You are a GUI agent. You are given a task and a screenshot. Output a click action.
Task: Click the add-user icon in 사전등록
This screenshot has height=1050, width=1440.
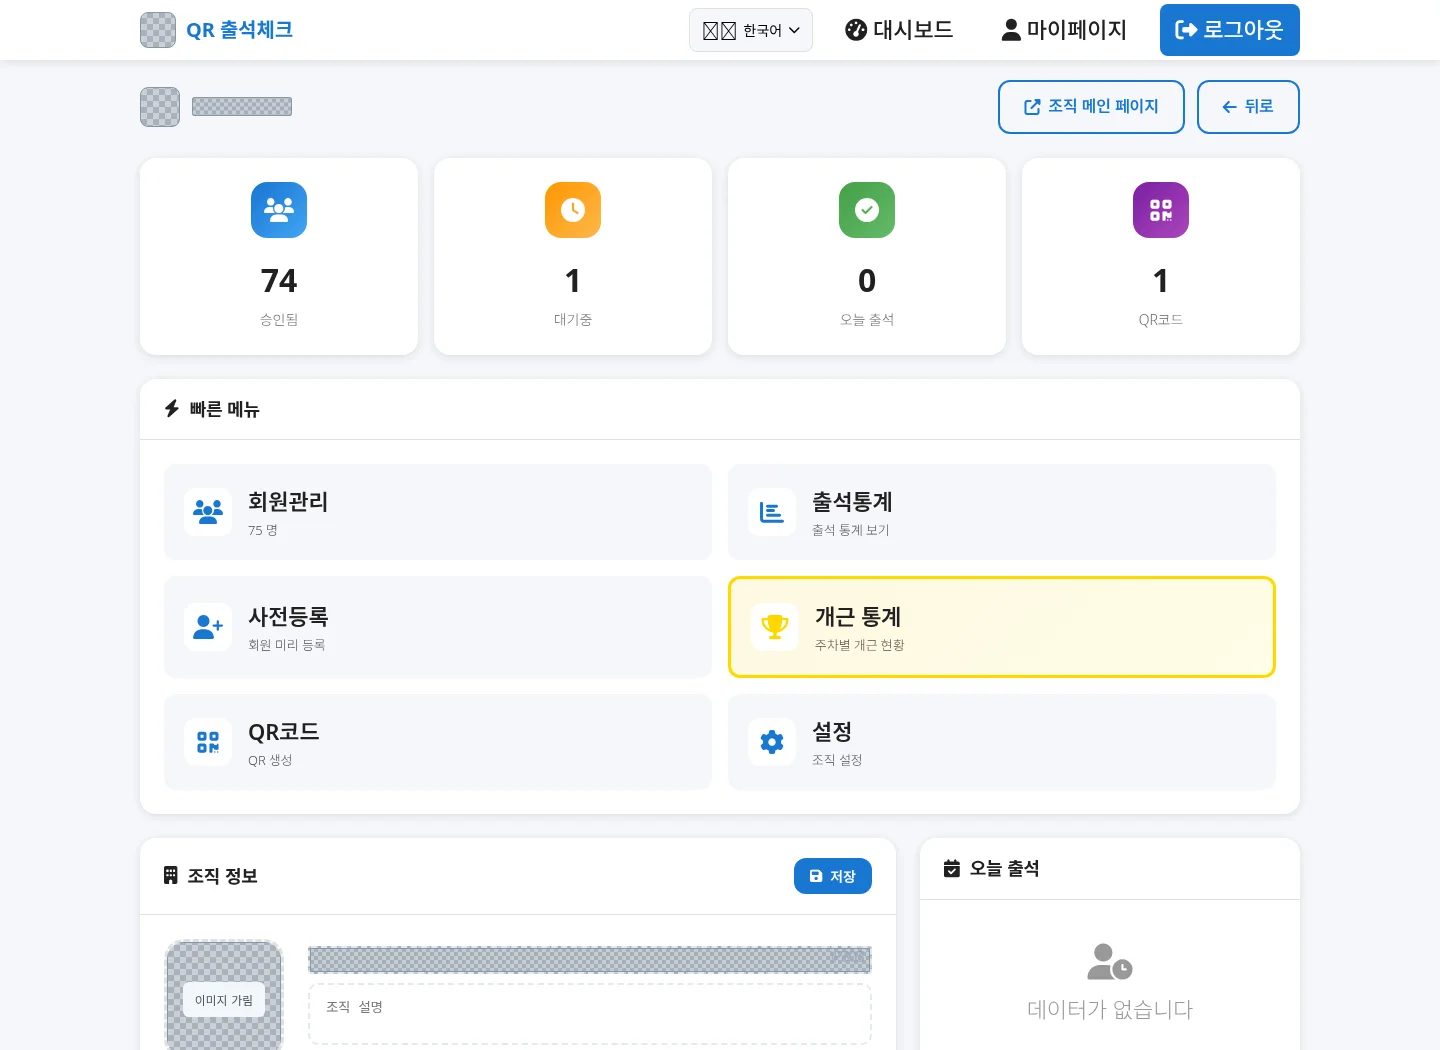[208, 627]
